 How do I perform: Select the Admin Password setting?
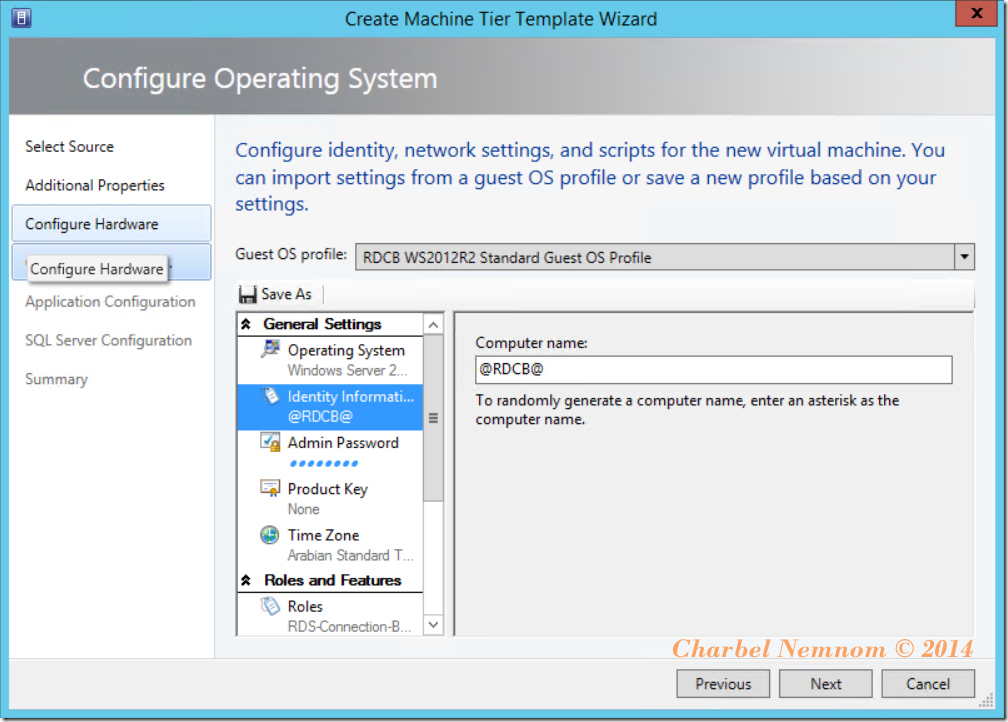point(330,453)
